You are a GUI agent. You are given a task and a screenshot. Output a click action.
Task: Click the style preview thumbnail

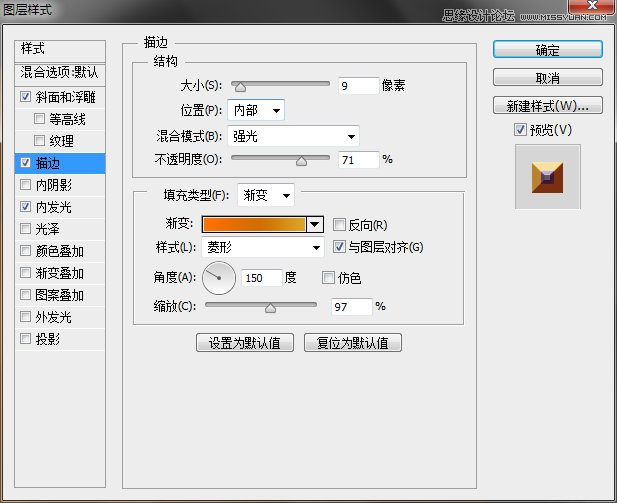[x=547, y=177]
